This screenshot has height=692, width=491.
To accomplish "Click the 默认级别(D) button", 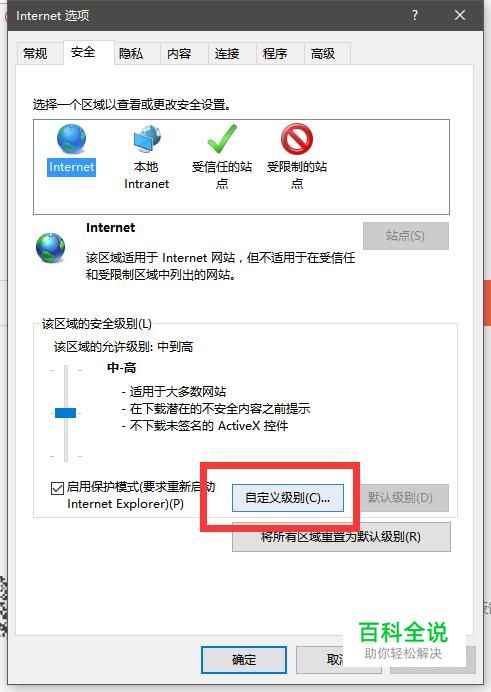I will tap(400, 498).
